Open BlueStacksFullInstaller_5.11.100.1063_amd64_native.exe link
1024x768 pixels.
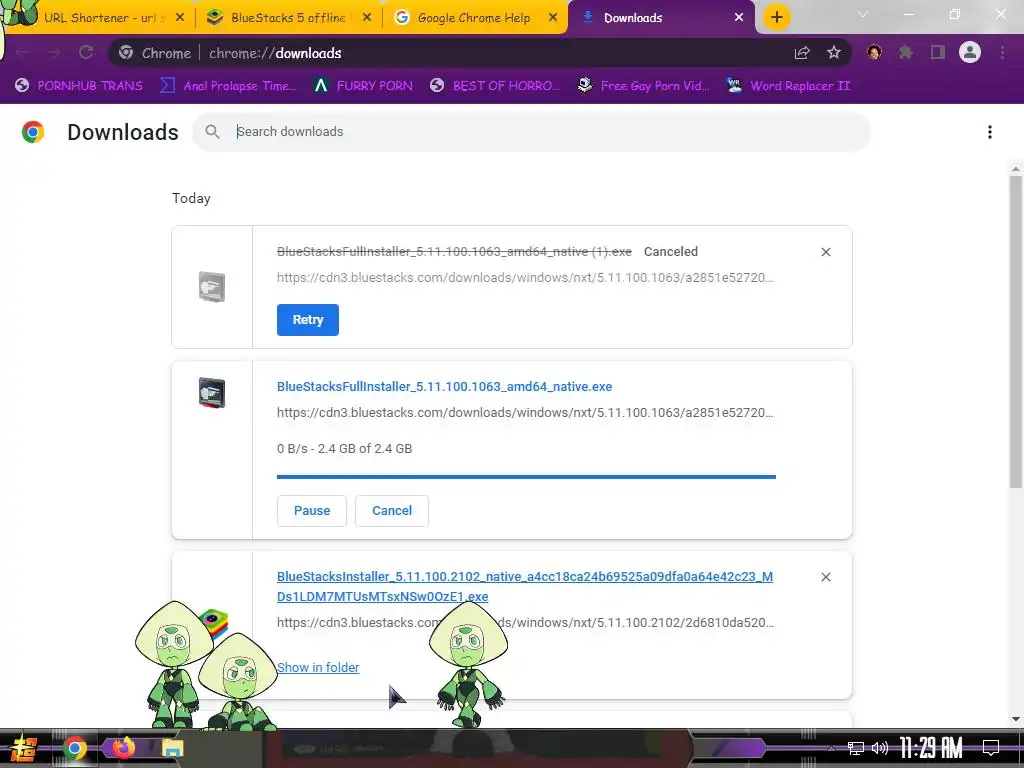[x=444, y=387]
